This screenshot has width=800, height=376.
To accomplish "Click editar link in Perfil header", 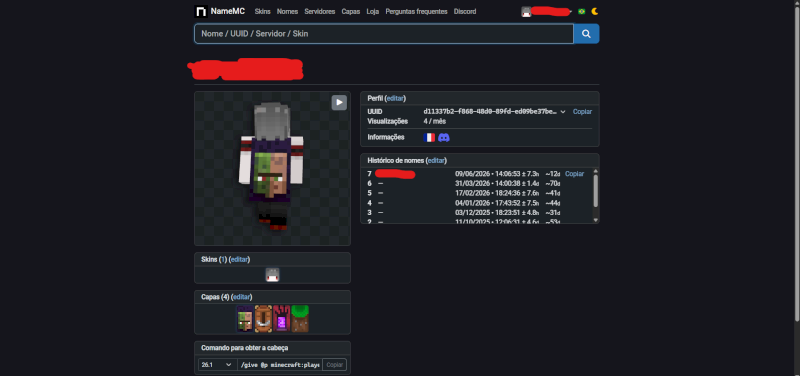I will 395,98.
